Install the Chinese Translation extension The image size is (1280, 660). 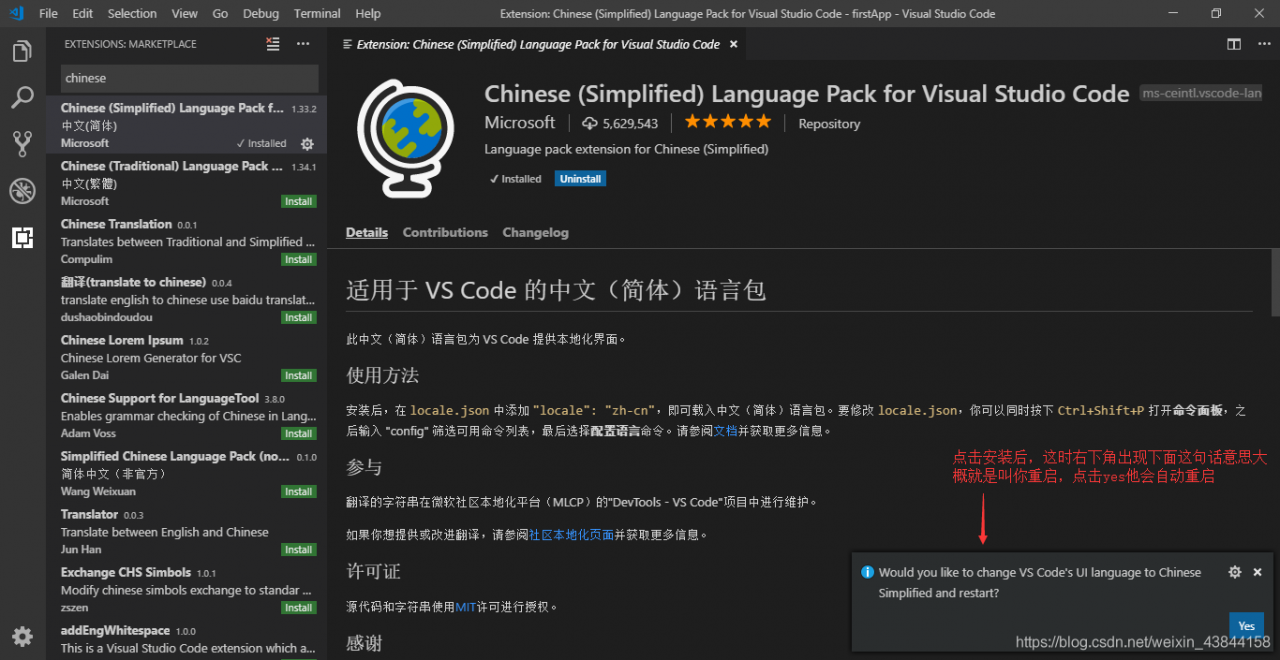click(299, 259)
